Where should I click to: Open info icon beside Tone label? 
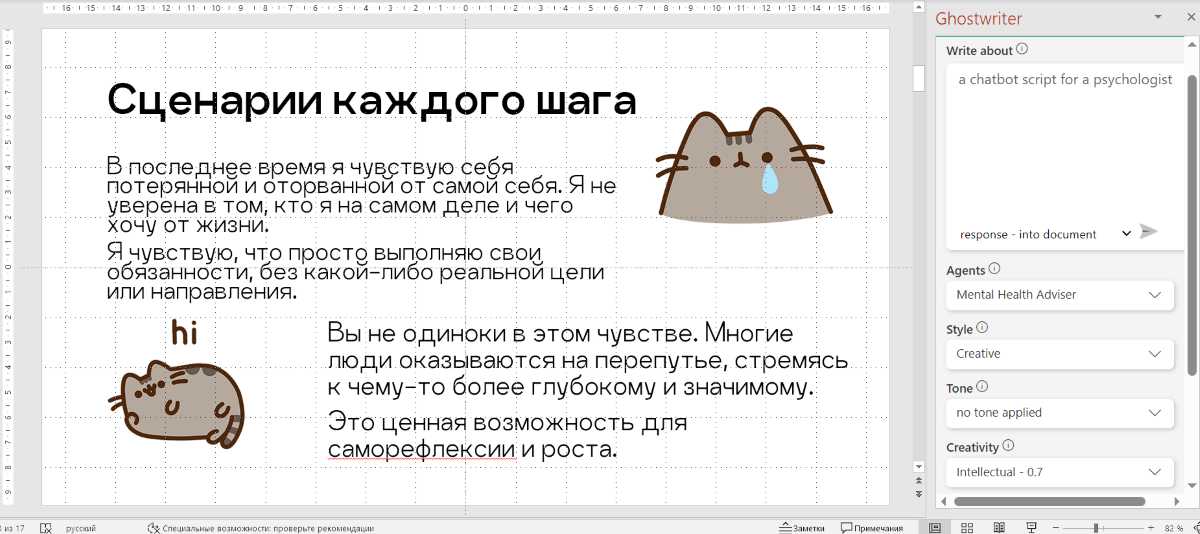[x=982, y=387]
